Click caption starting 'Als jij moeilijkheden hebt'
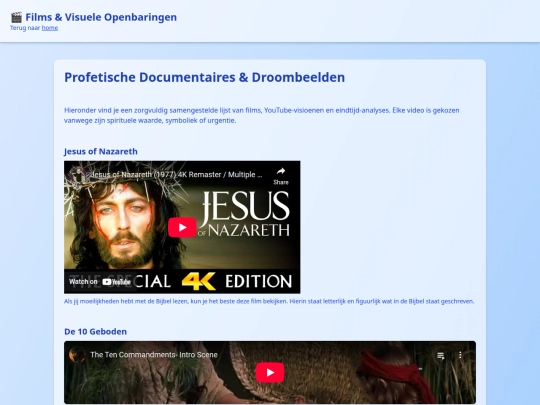This screenshot has width=540, height=405. (x=269, y=301)
